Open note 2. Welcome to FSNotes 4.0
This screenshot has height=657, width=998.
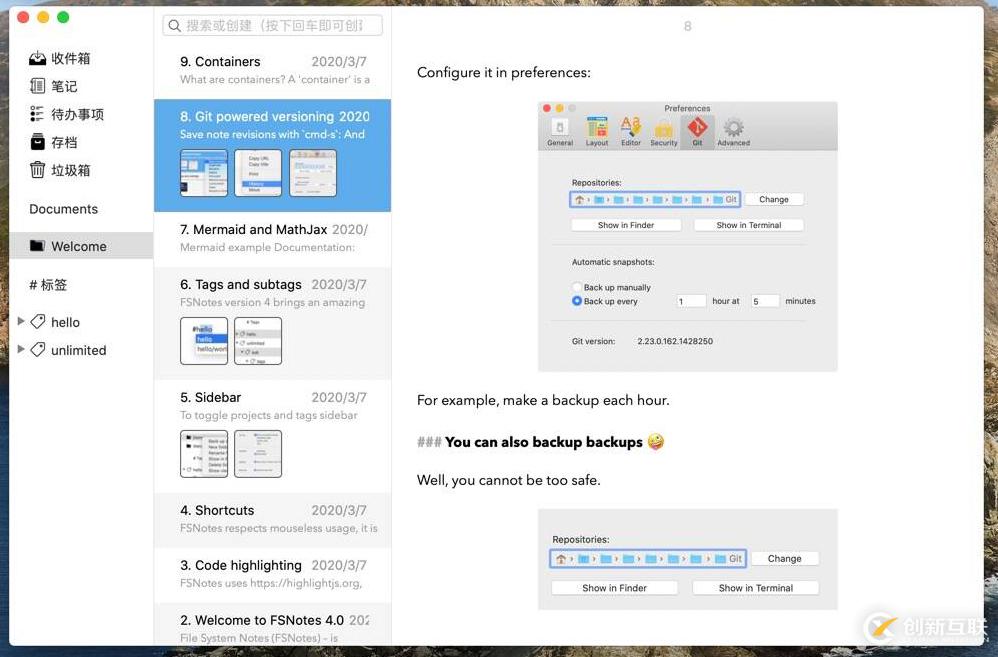(272, 626)
